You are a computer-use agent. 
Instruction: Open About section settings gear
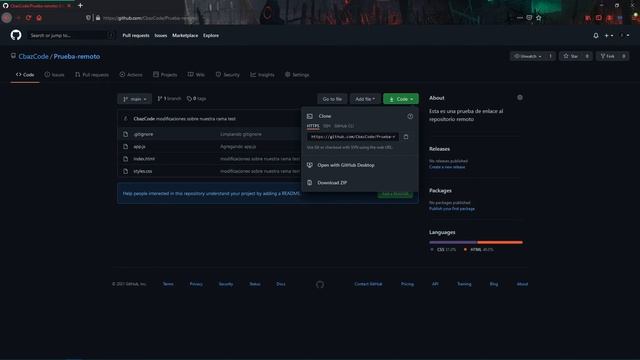[x=520, y=98]
